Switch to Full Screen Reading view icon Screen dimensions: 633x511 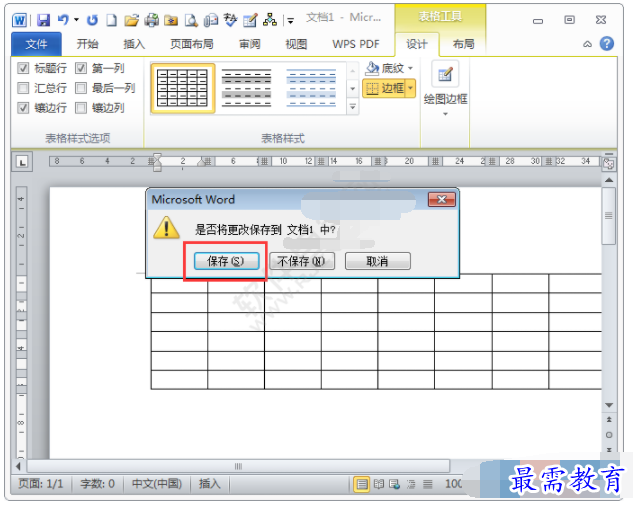click(379, 484)
